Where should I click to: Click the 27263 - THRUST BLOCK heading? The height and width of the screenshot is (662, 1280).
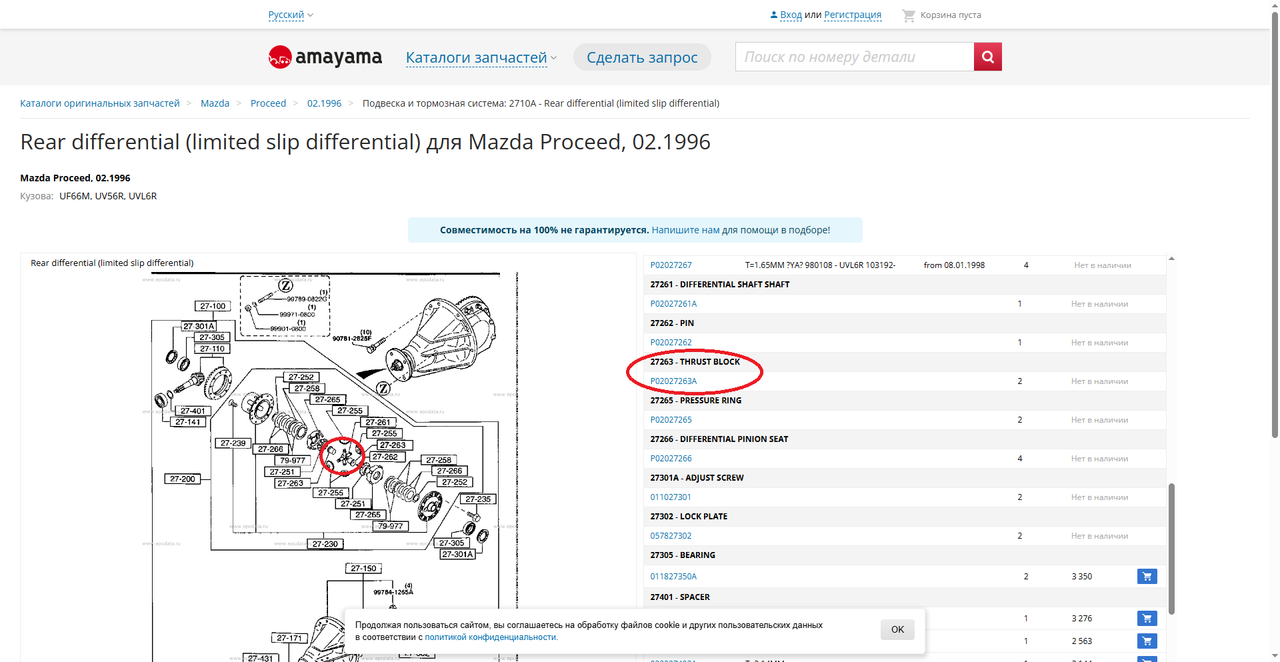pyautogui.click(x=695, y=362)
